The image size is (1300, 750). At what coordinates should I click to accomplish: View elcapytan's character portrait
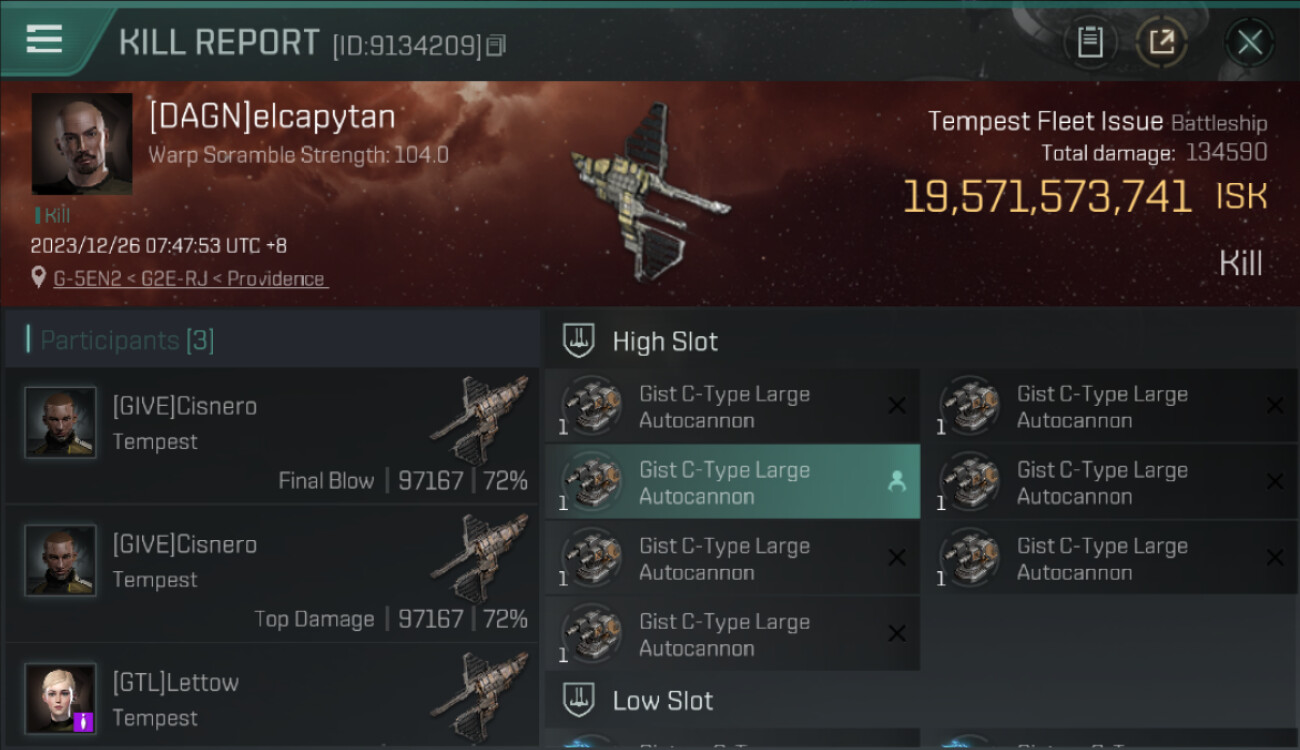[x=82, y=144]
